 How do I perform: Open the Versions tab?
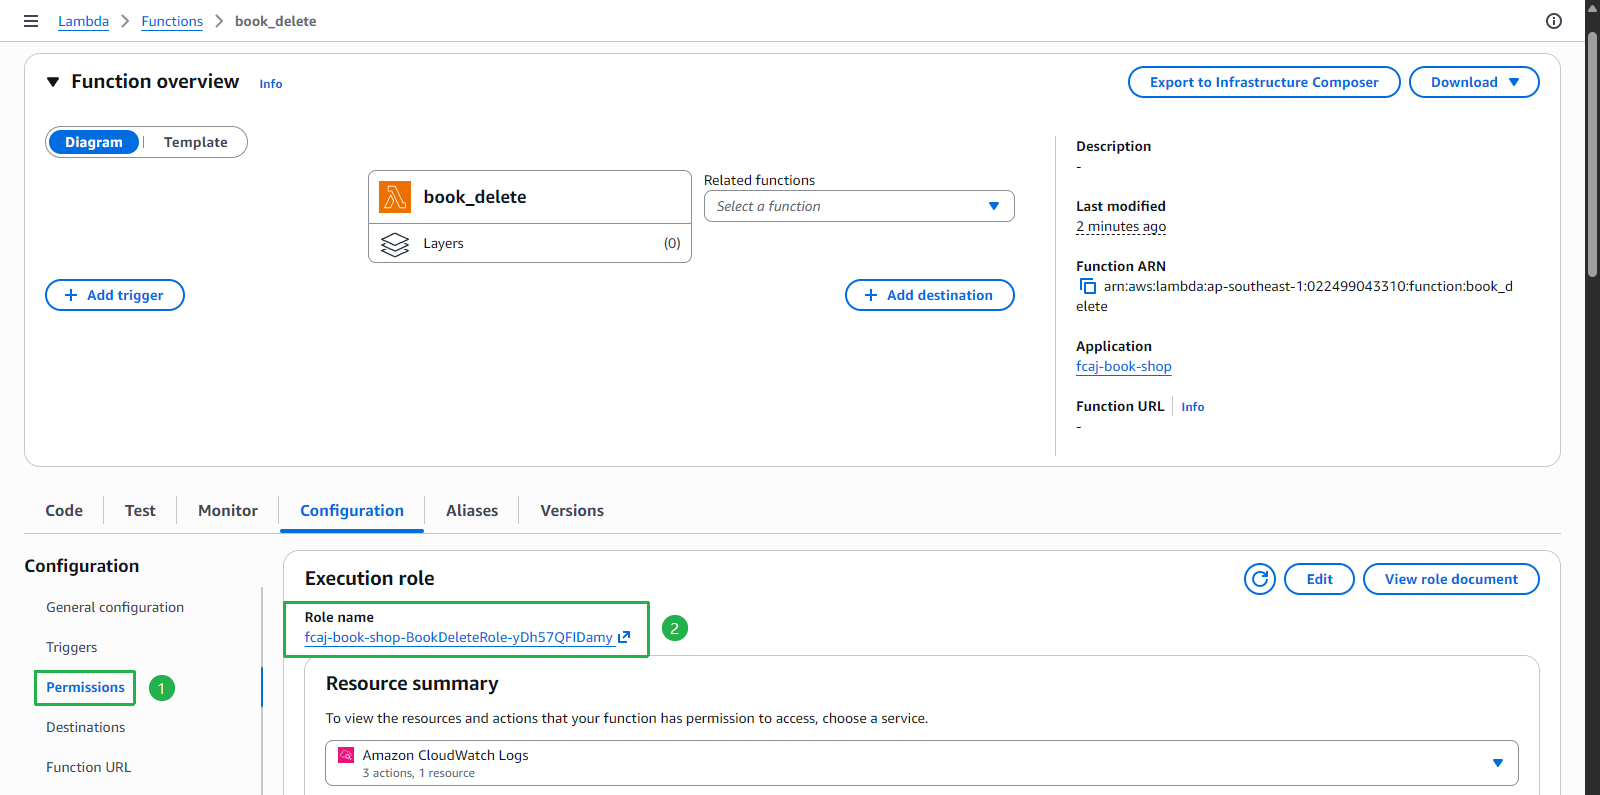(x=572, y=510)
